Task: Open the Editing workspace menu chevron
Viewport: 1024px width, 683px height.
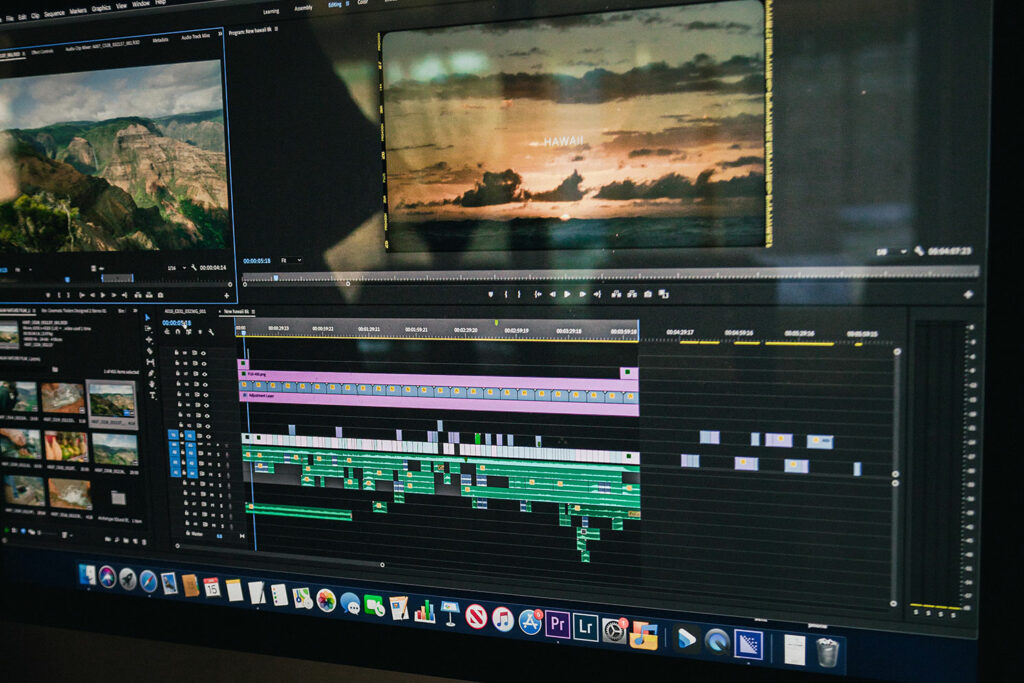Action: [347, 4]
